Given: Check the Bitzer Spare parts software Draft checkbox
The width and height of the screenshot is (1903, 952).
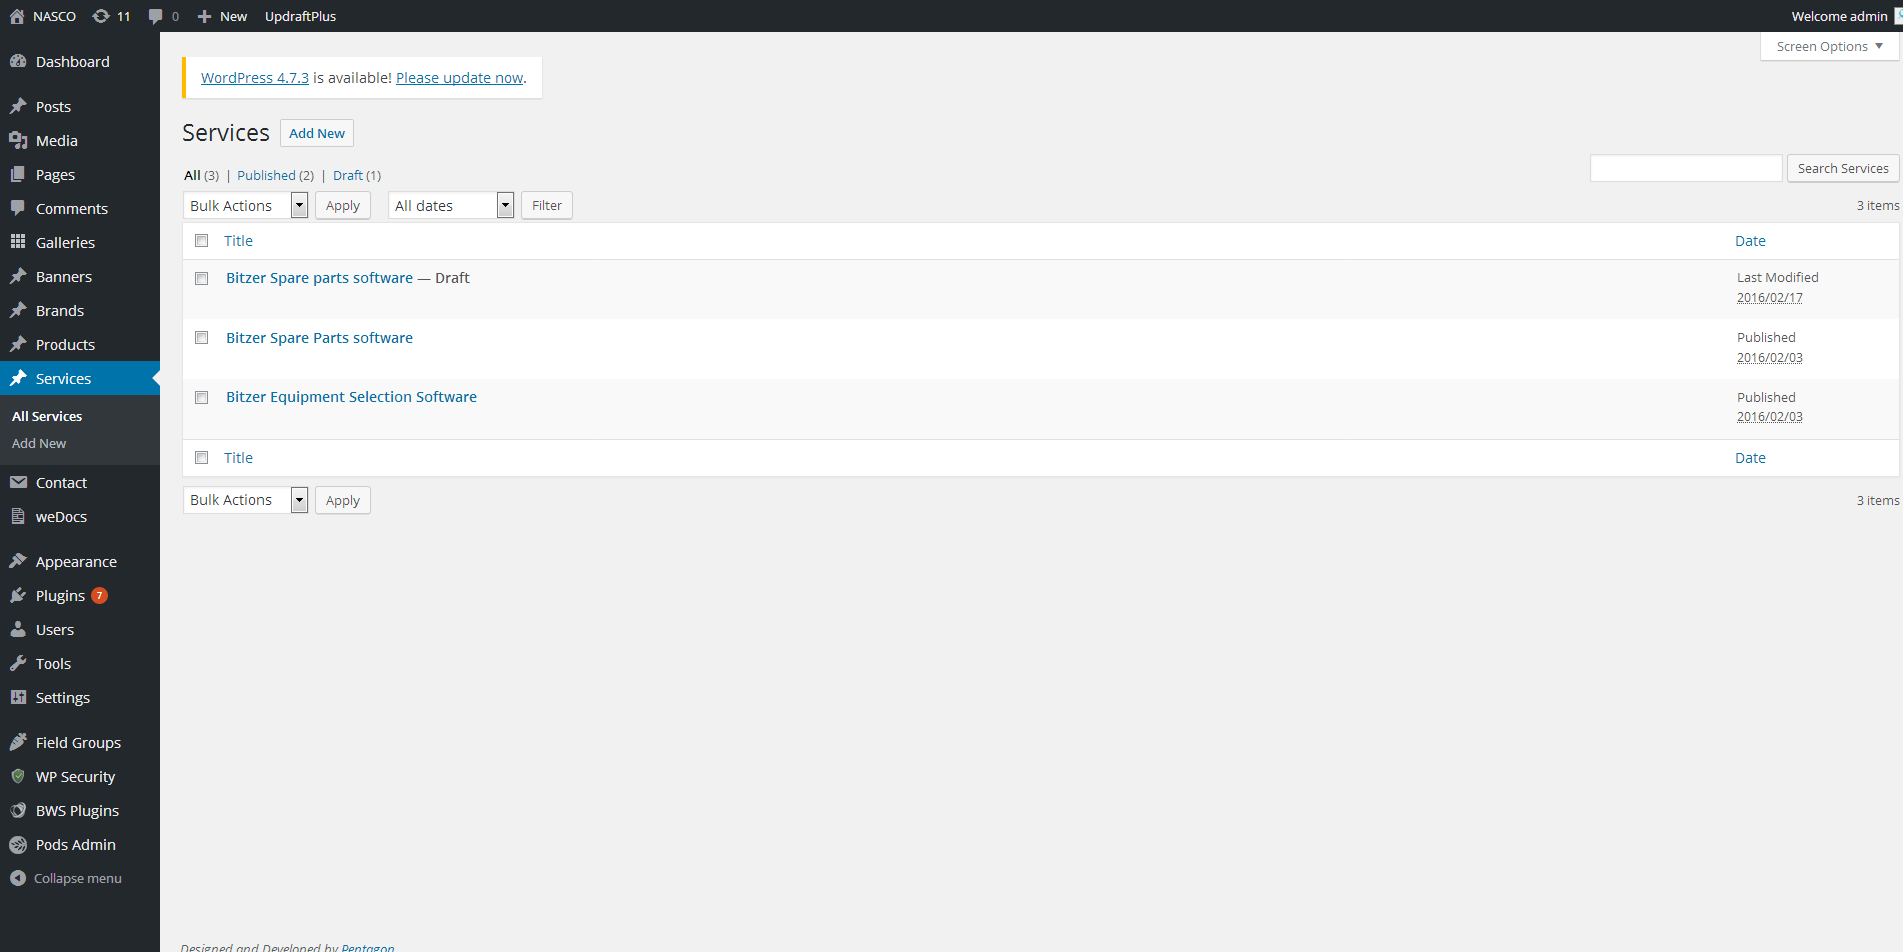Looking at the screenshot, I should click(x=201, y=278).
